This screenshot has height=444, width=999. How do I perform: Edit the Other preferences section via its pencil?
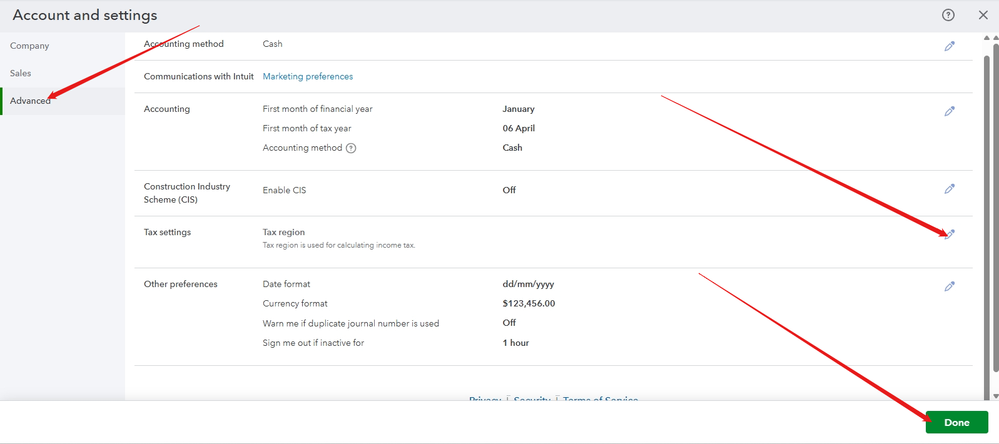(950, 286)
